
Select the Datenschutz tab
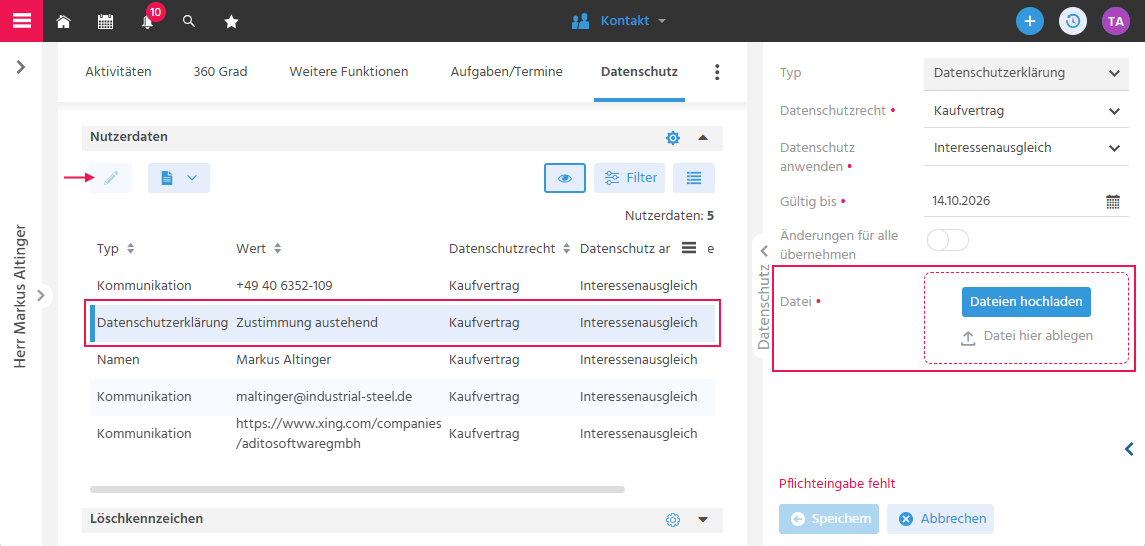pos(639,72)
